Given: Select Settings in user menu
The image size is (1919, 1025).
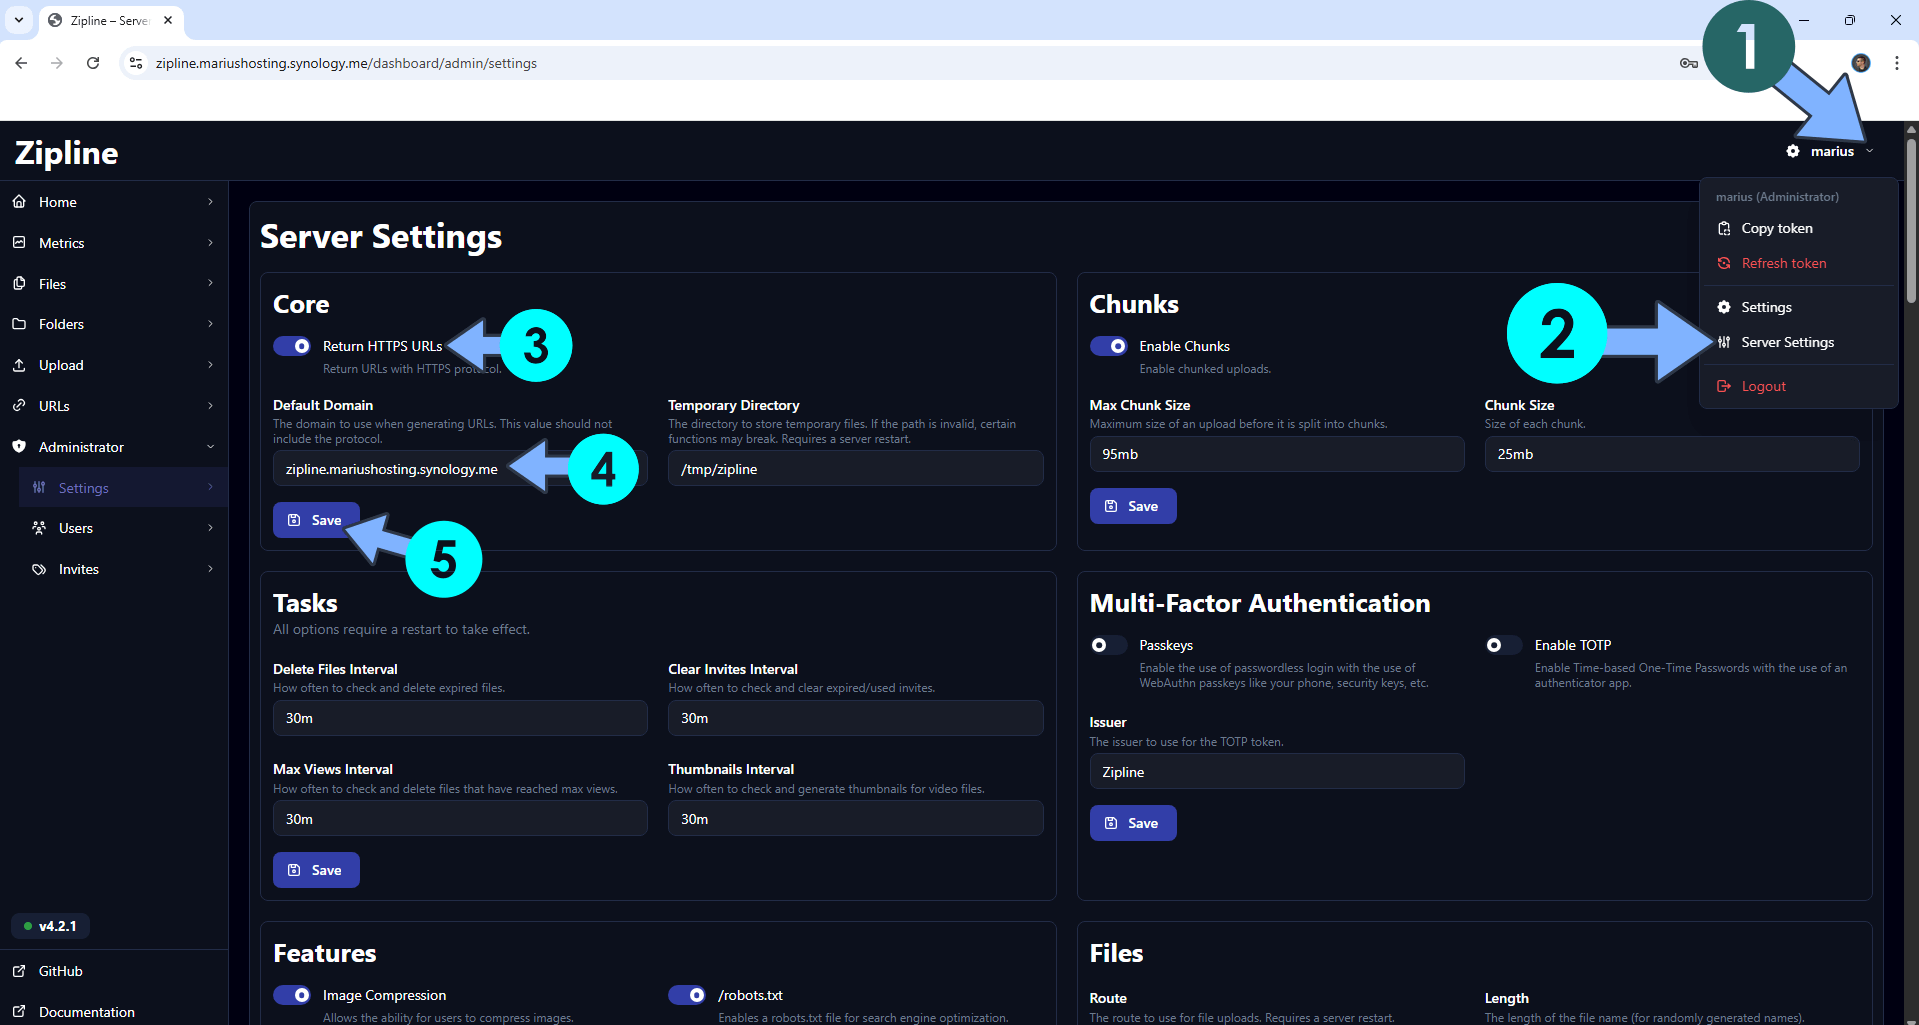Looking at the screenshot, I should (1798, 307).
